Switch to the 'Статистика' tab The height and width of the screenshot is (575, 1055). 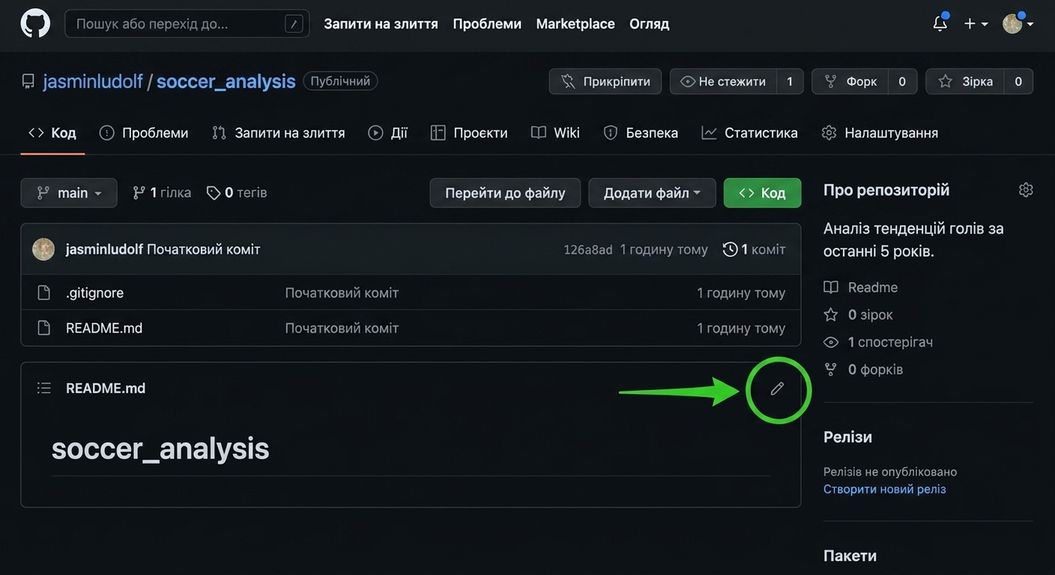pyautogui.click(x=750, y=133)
